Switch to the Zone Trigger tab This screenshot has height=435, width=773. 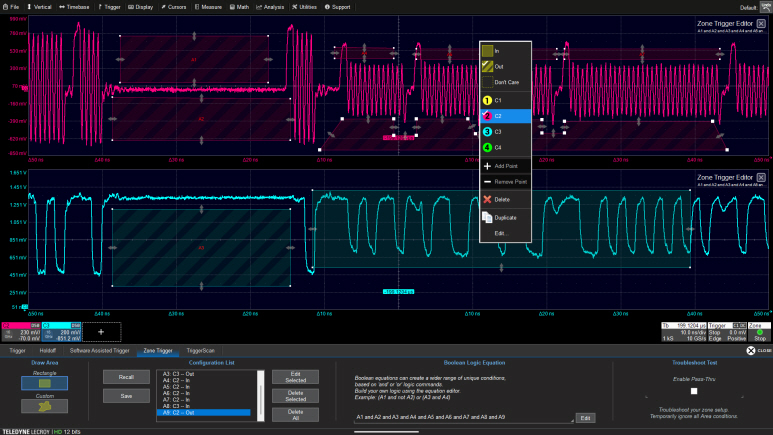coord(158,351)
